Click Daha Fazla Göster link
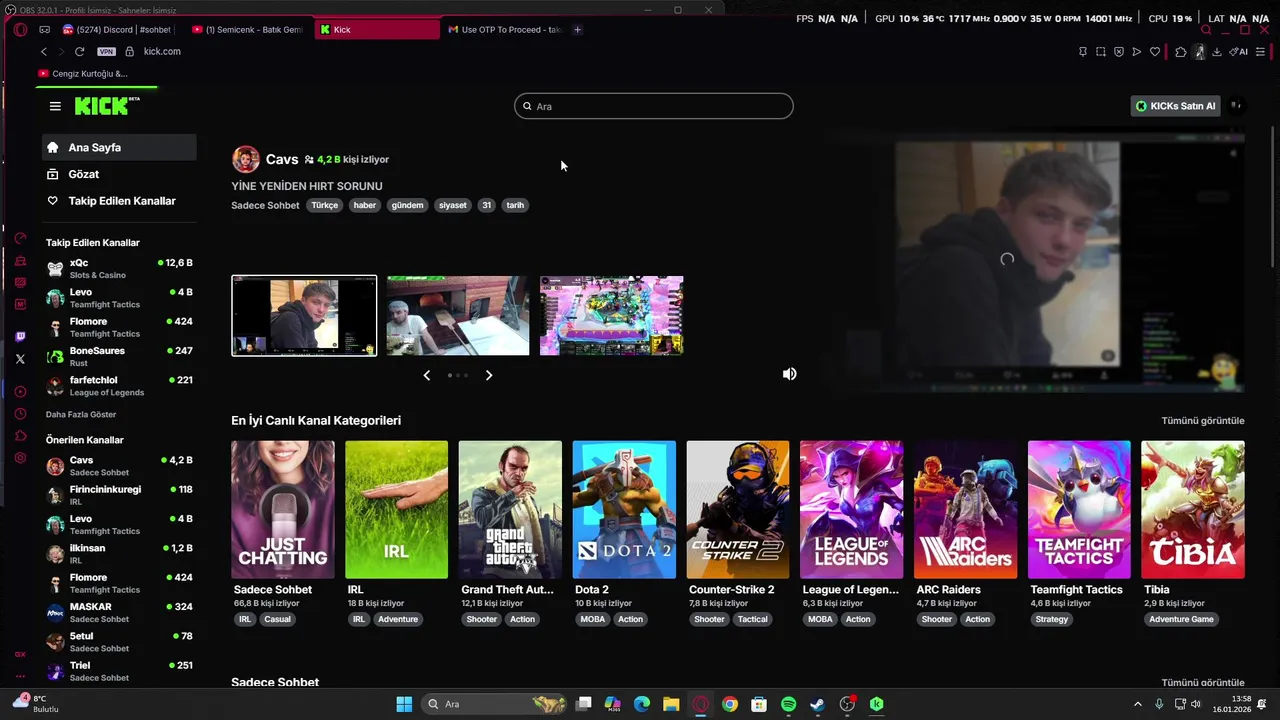The height and width of the screenshot is (720, 1280). click(x=81, y=414)
